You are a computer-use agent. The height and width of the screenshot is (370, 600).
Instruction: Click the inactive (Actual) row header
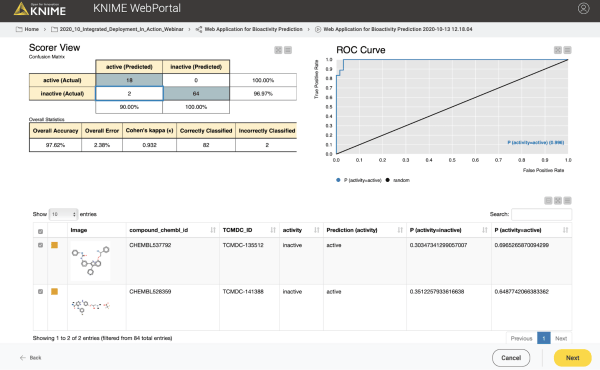(x=62, y=93)
